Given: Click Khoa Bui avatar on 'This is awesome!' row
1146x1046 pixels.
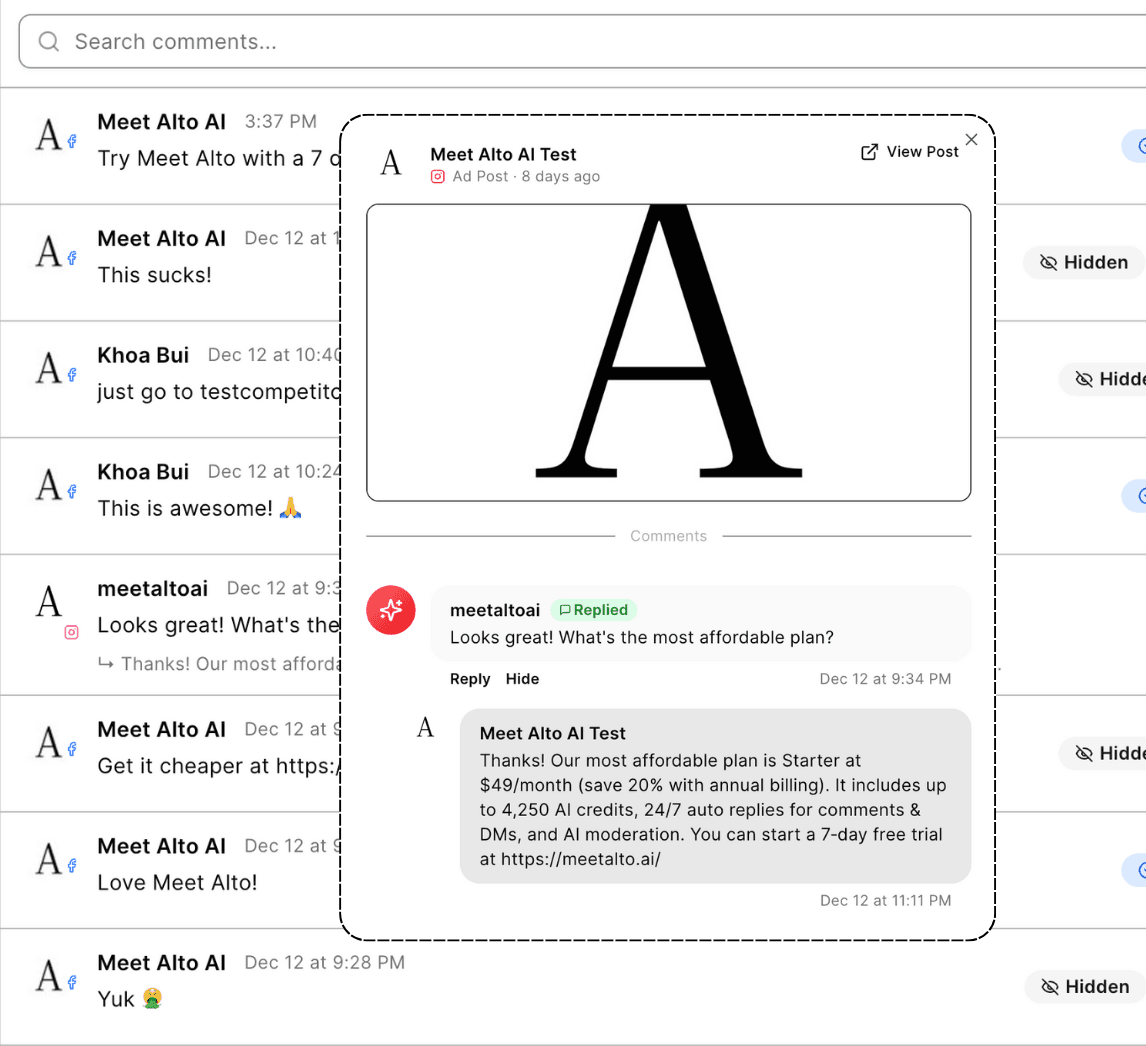Looking at the screenshot, I should coord(50,485).
